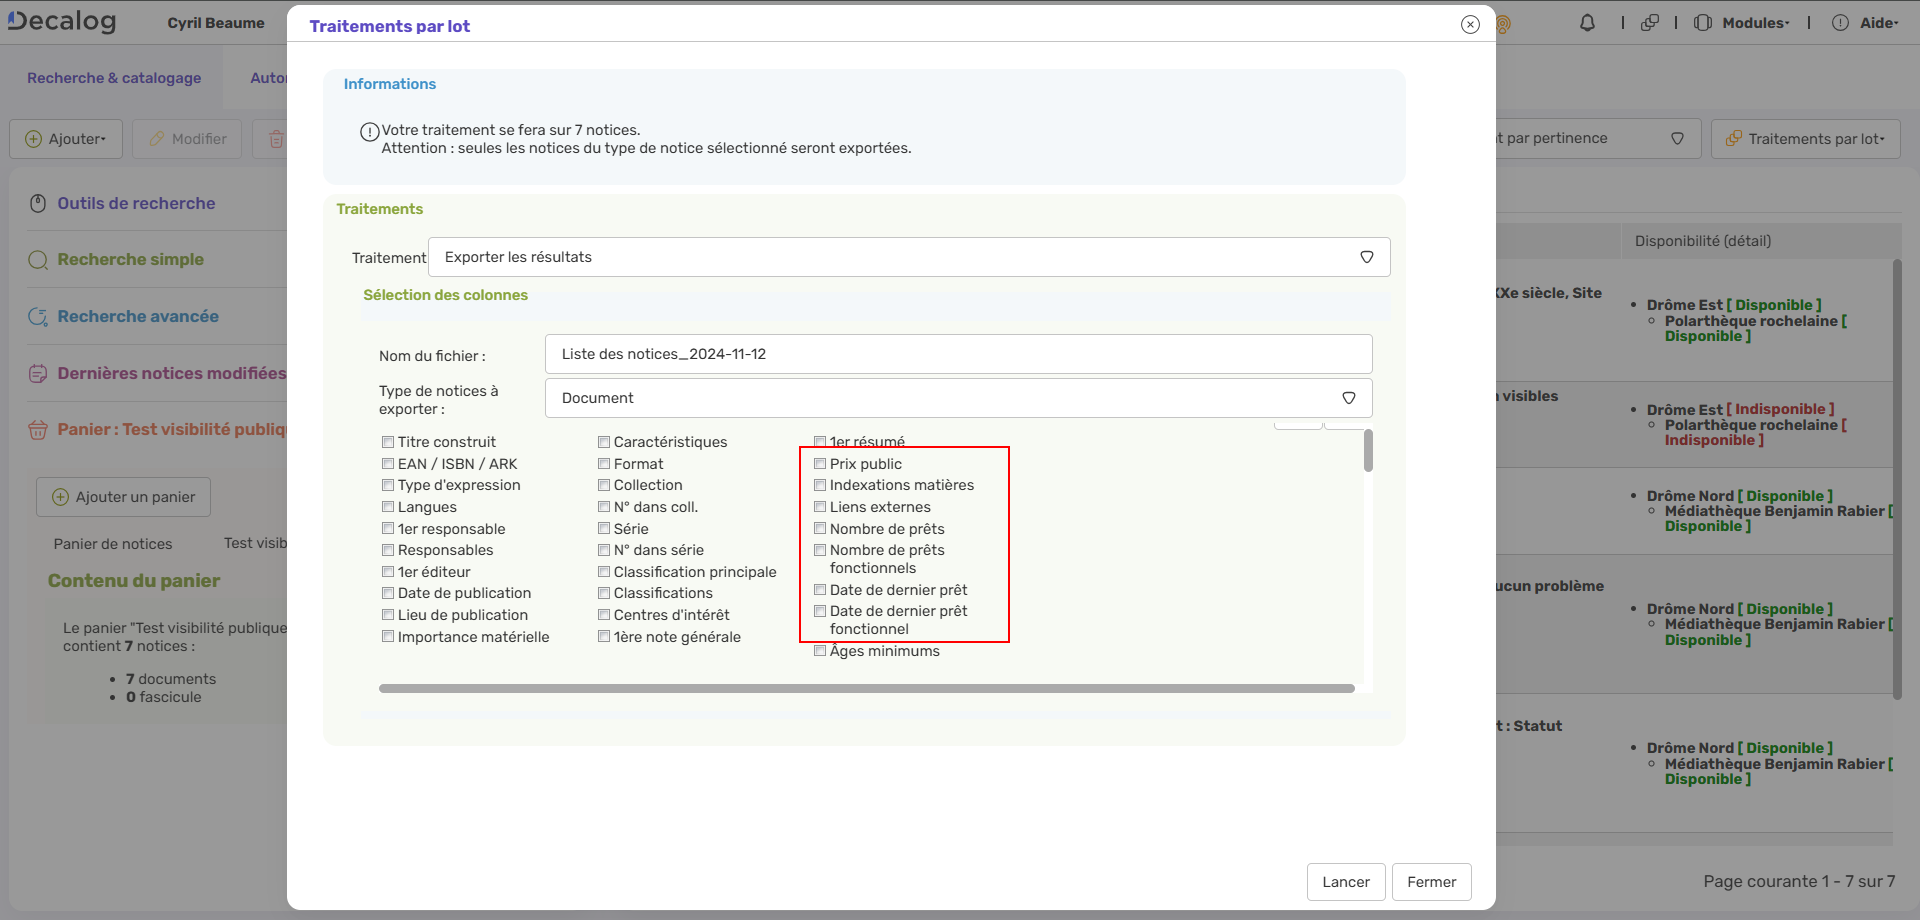Open the Modules menu icon
Screen dimensions: 1920x920
tap(1703, 23)
